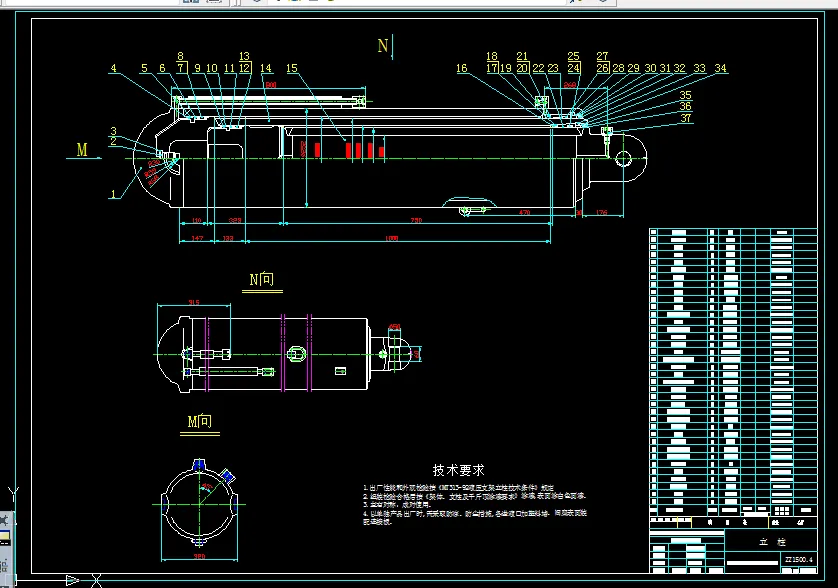Click the N向 view title

tap(262, 279)
